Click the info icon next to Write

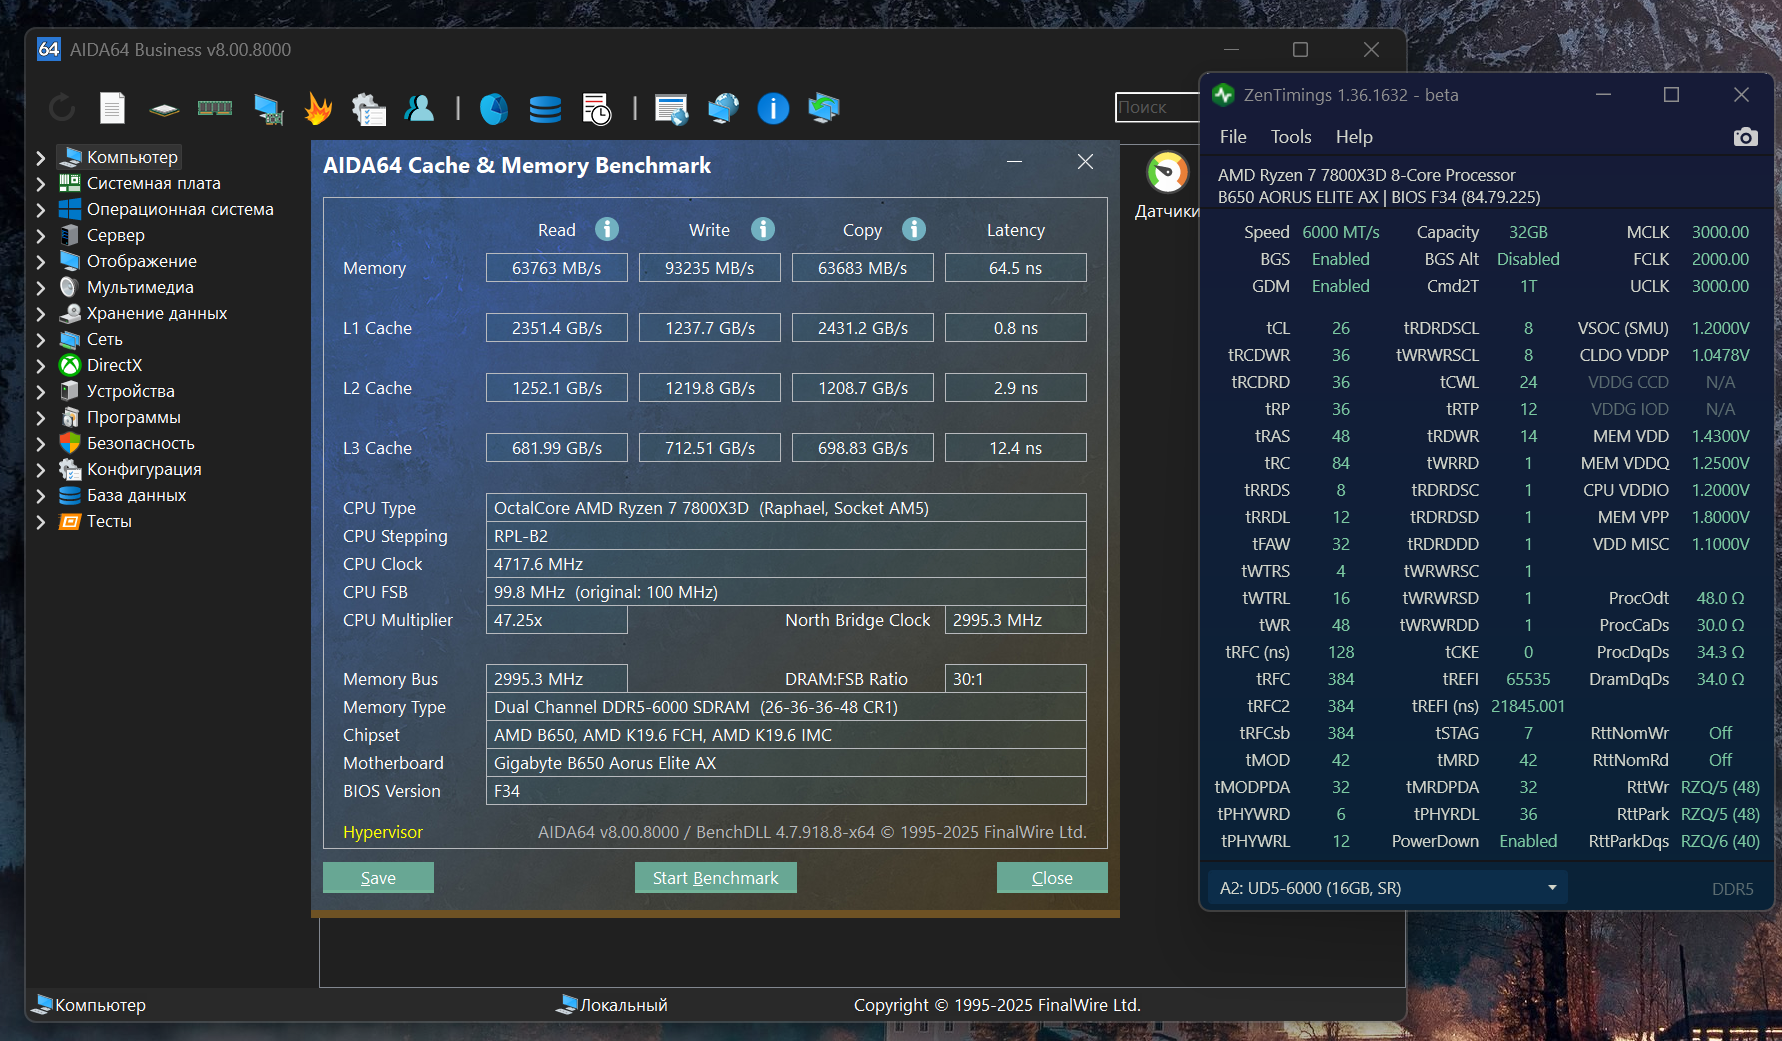[x=763, y=229]
